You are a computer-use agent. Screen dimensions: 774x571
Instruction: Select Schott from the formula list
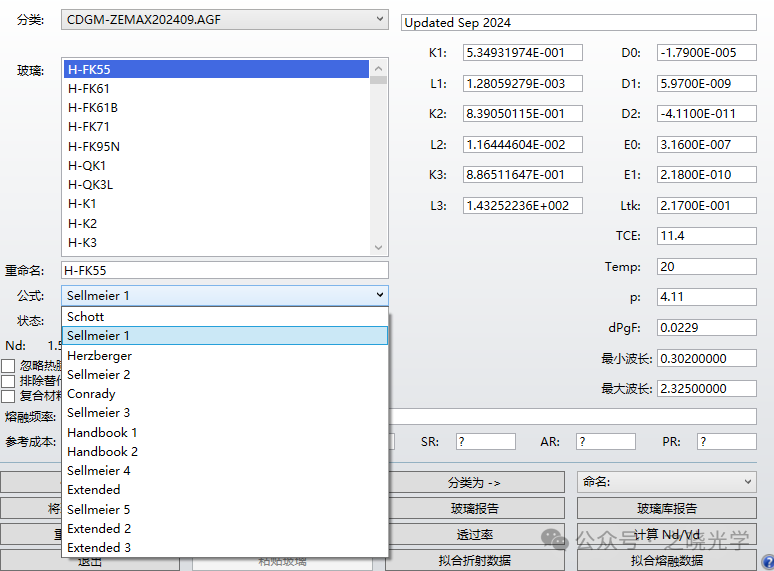[x=86, y=317]
